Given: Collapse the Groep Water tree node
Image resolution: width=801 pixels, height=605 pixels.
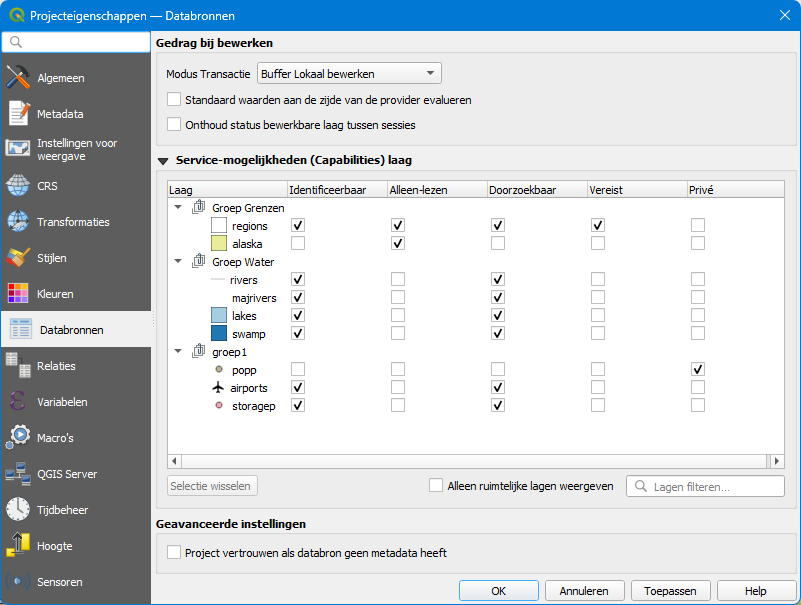Looking at the screenshot, I should point(178,261).
